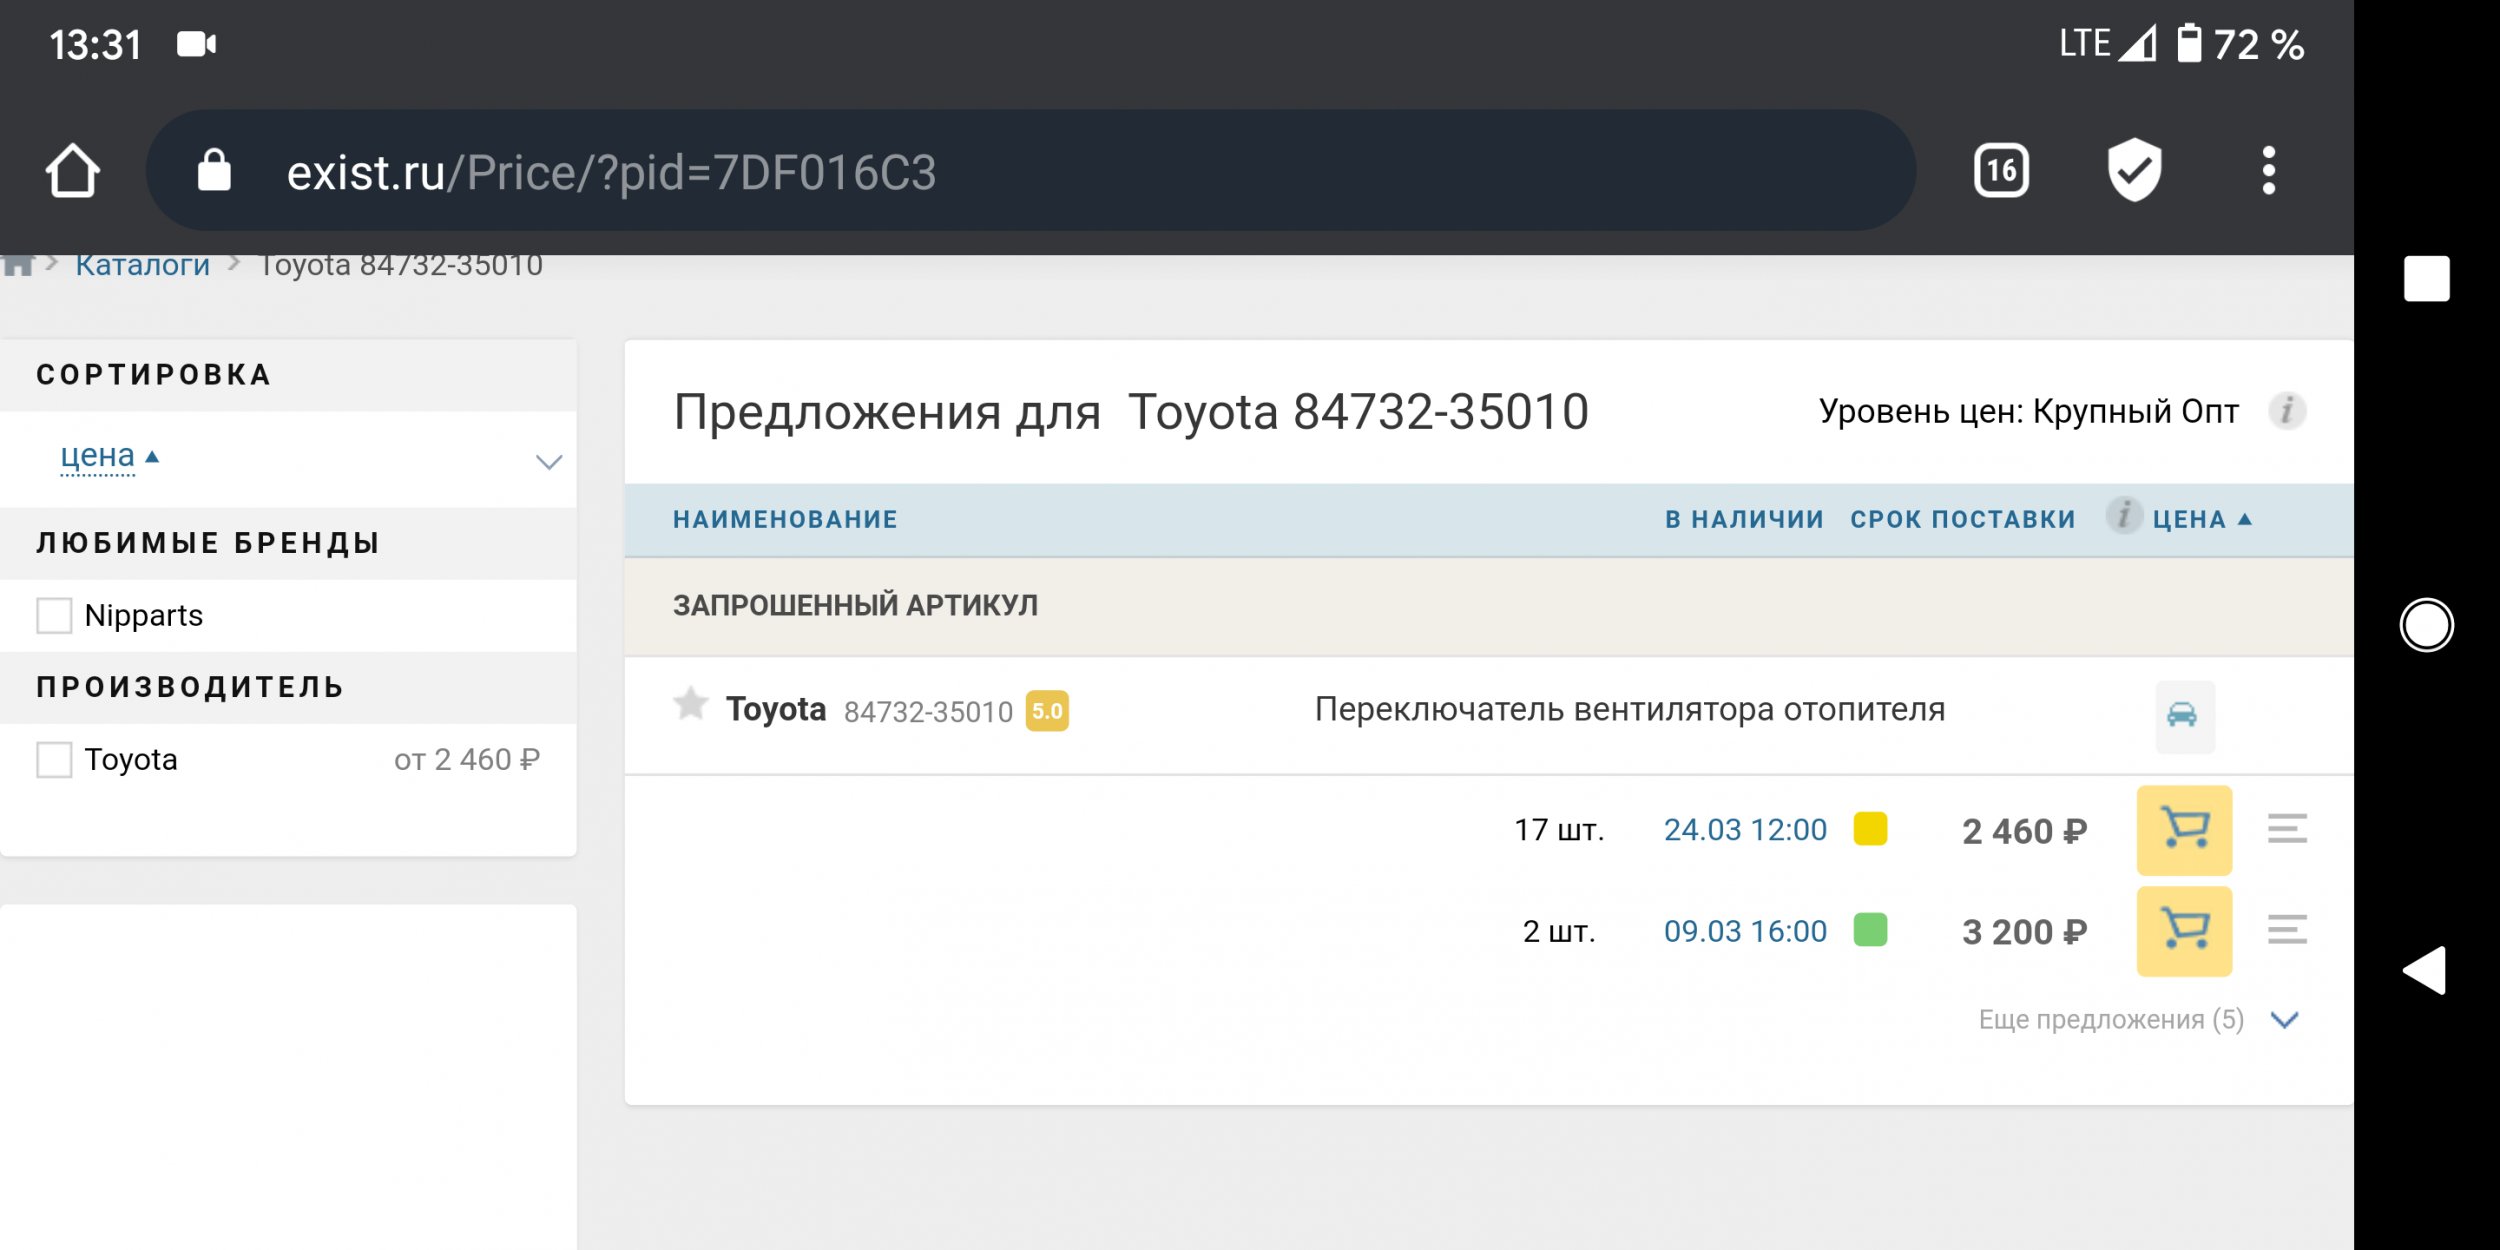Click the ЗАПРОШЕННЫЙ АРТИКУЛ section heading

[855, 605]
